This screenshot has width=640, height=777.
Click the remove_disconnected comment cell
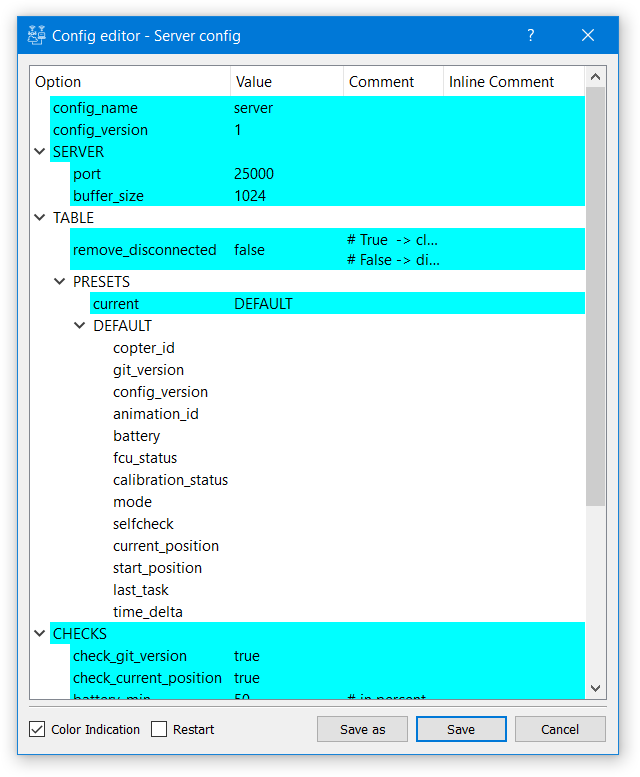coord(393,249)
